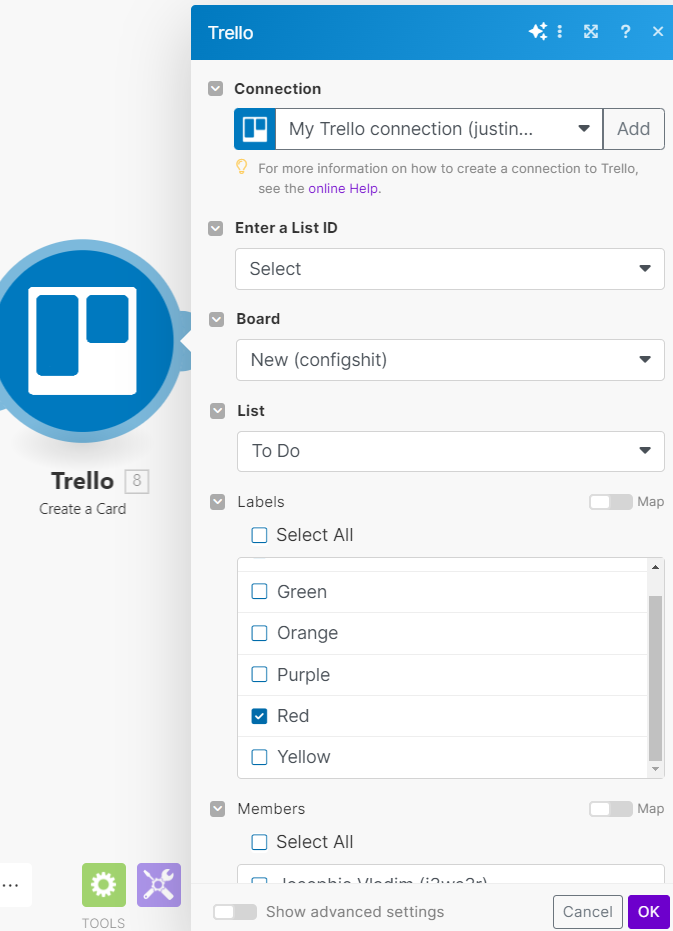Check the Yellow label checkbox
673x931 pixels.
pos(260,757)
